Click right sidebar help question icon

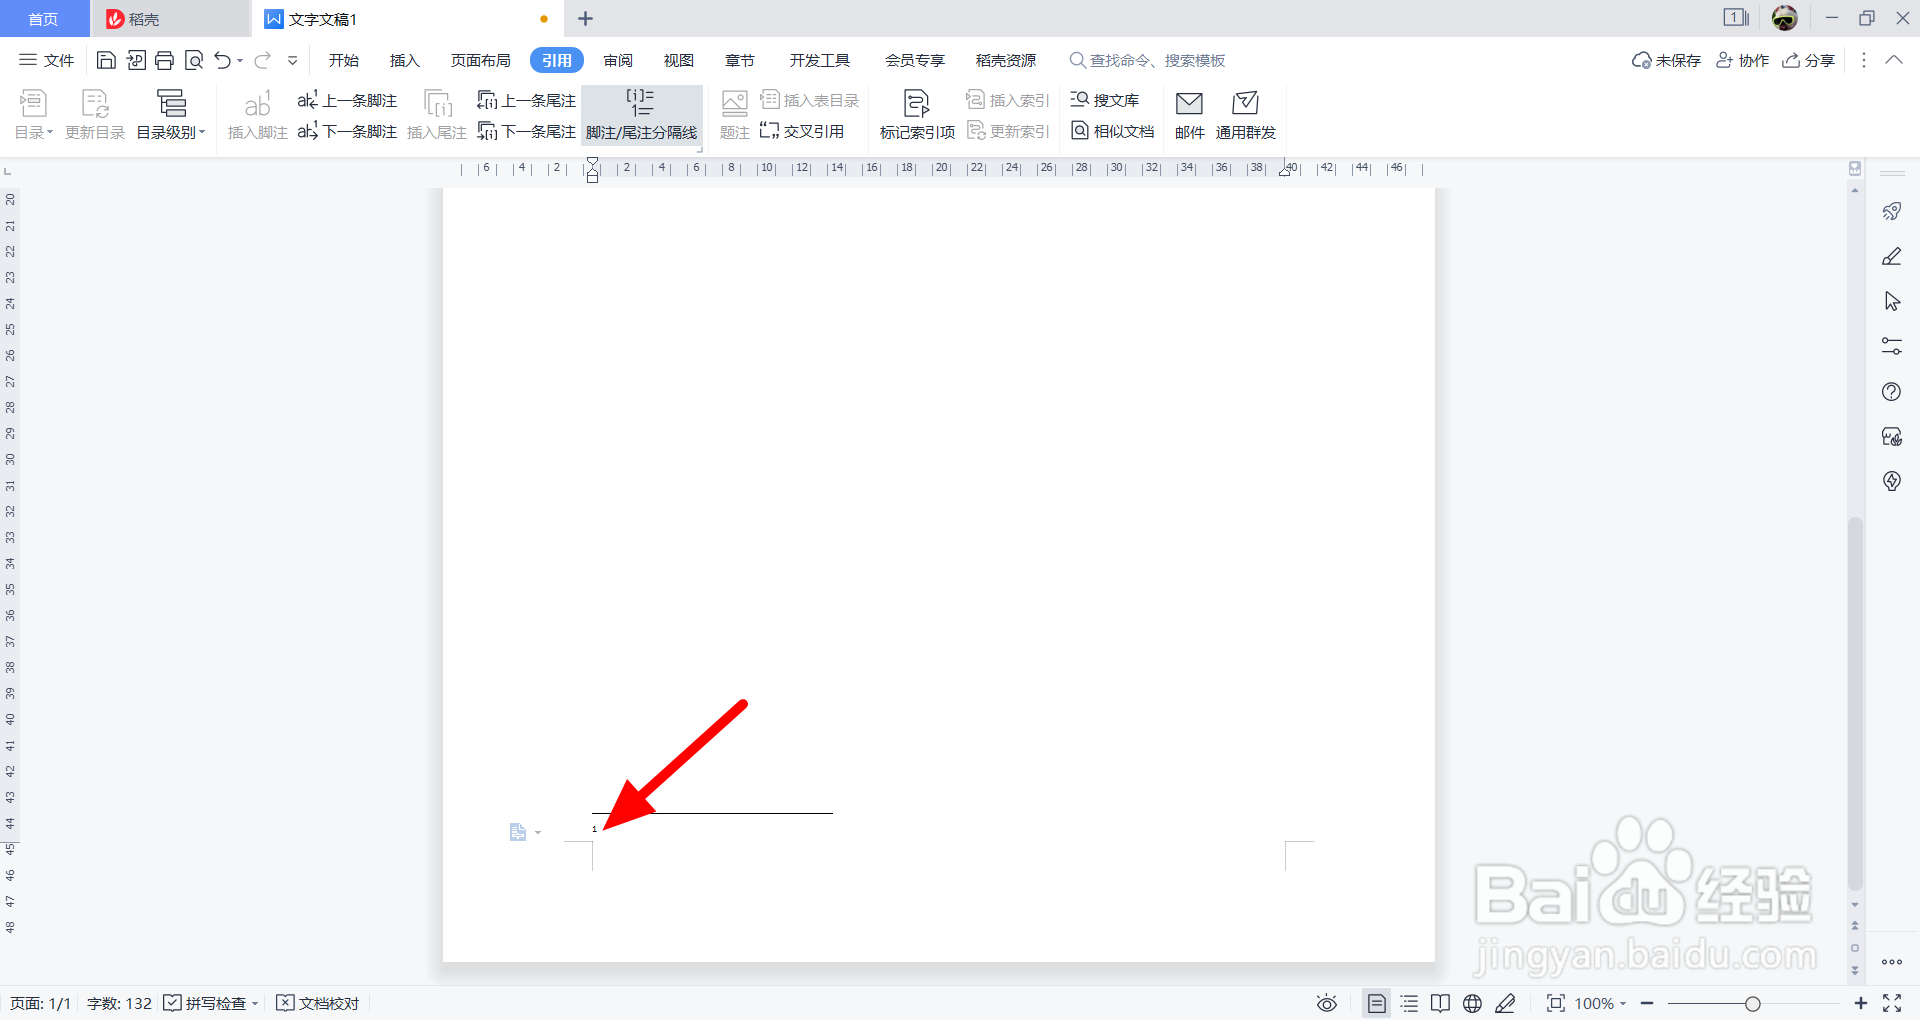pos(1892,391)
